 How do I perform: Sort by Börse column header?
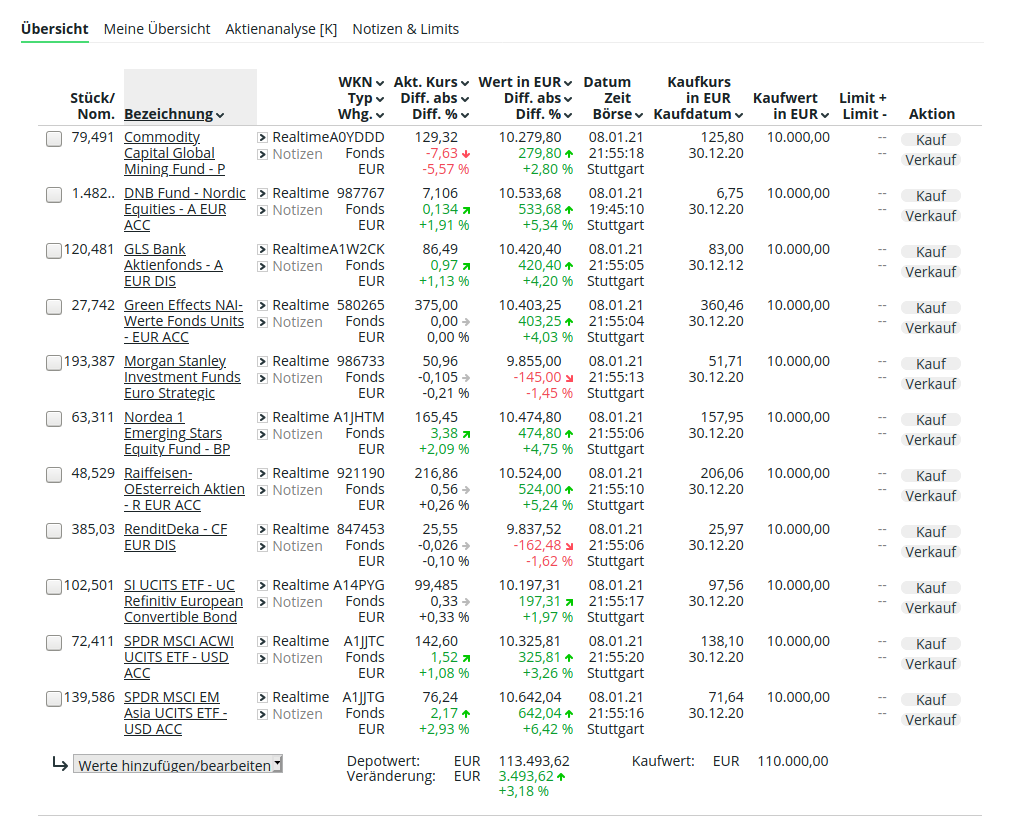618,114
